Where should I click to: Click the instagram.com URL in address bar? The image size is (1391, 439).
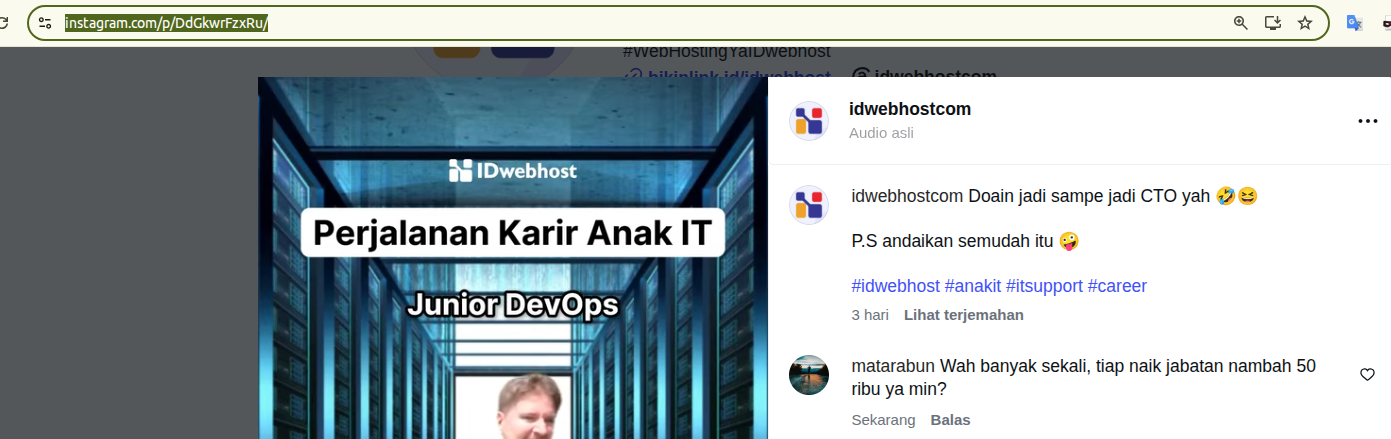click(x=167, y=23)
